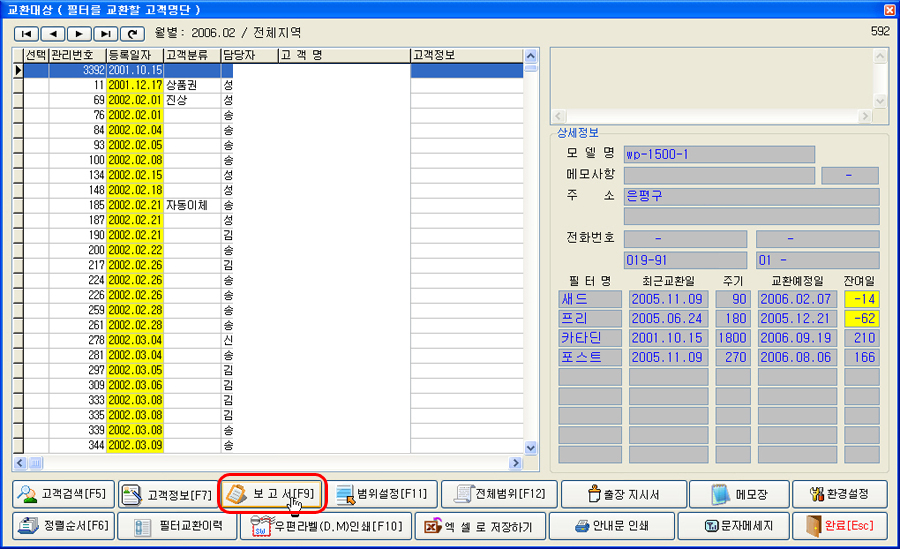Open 환경설정 settings button
This screenshot has height=549, width=900.
839,494
